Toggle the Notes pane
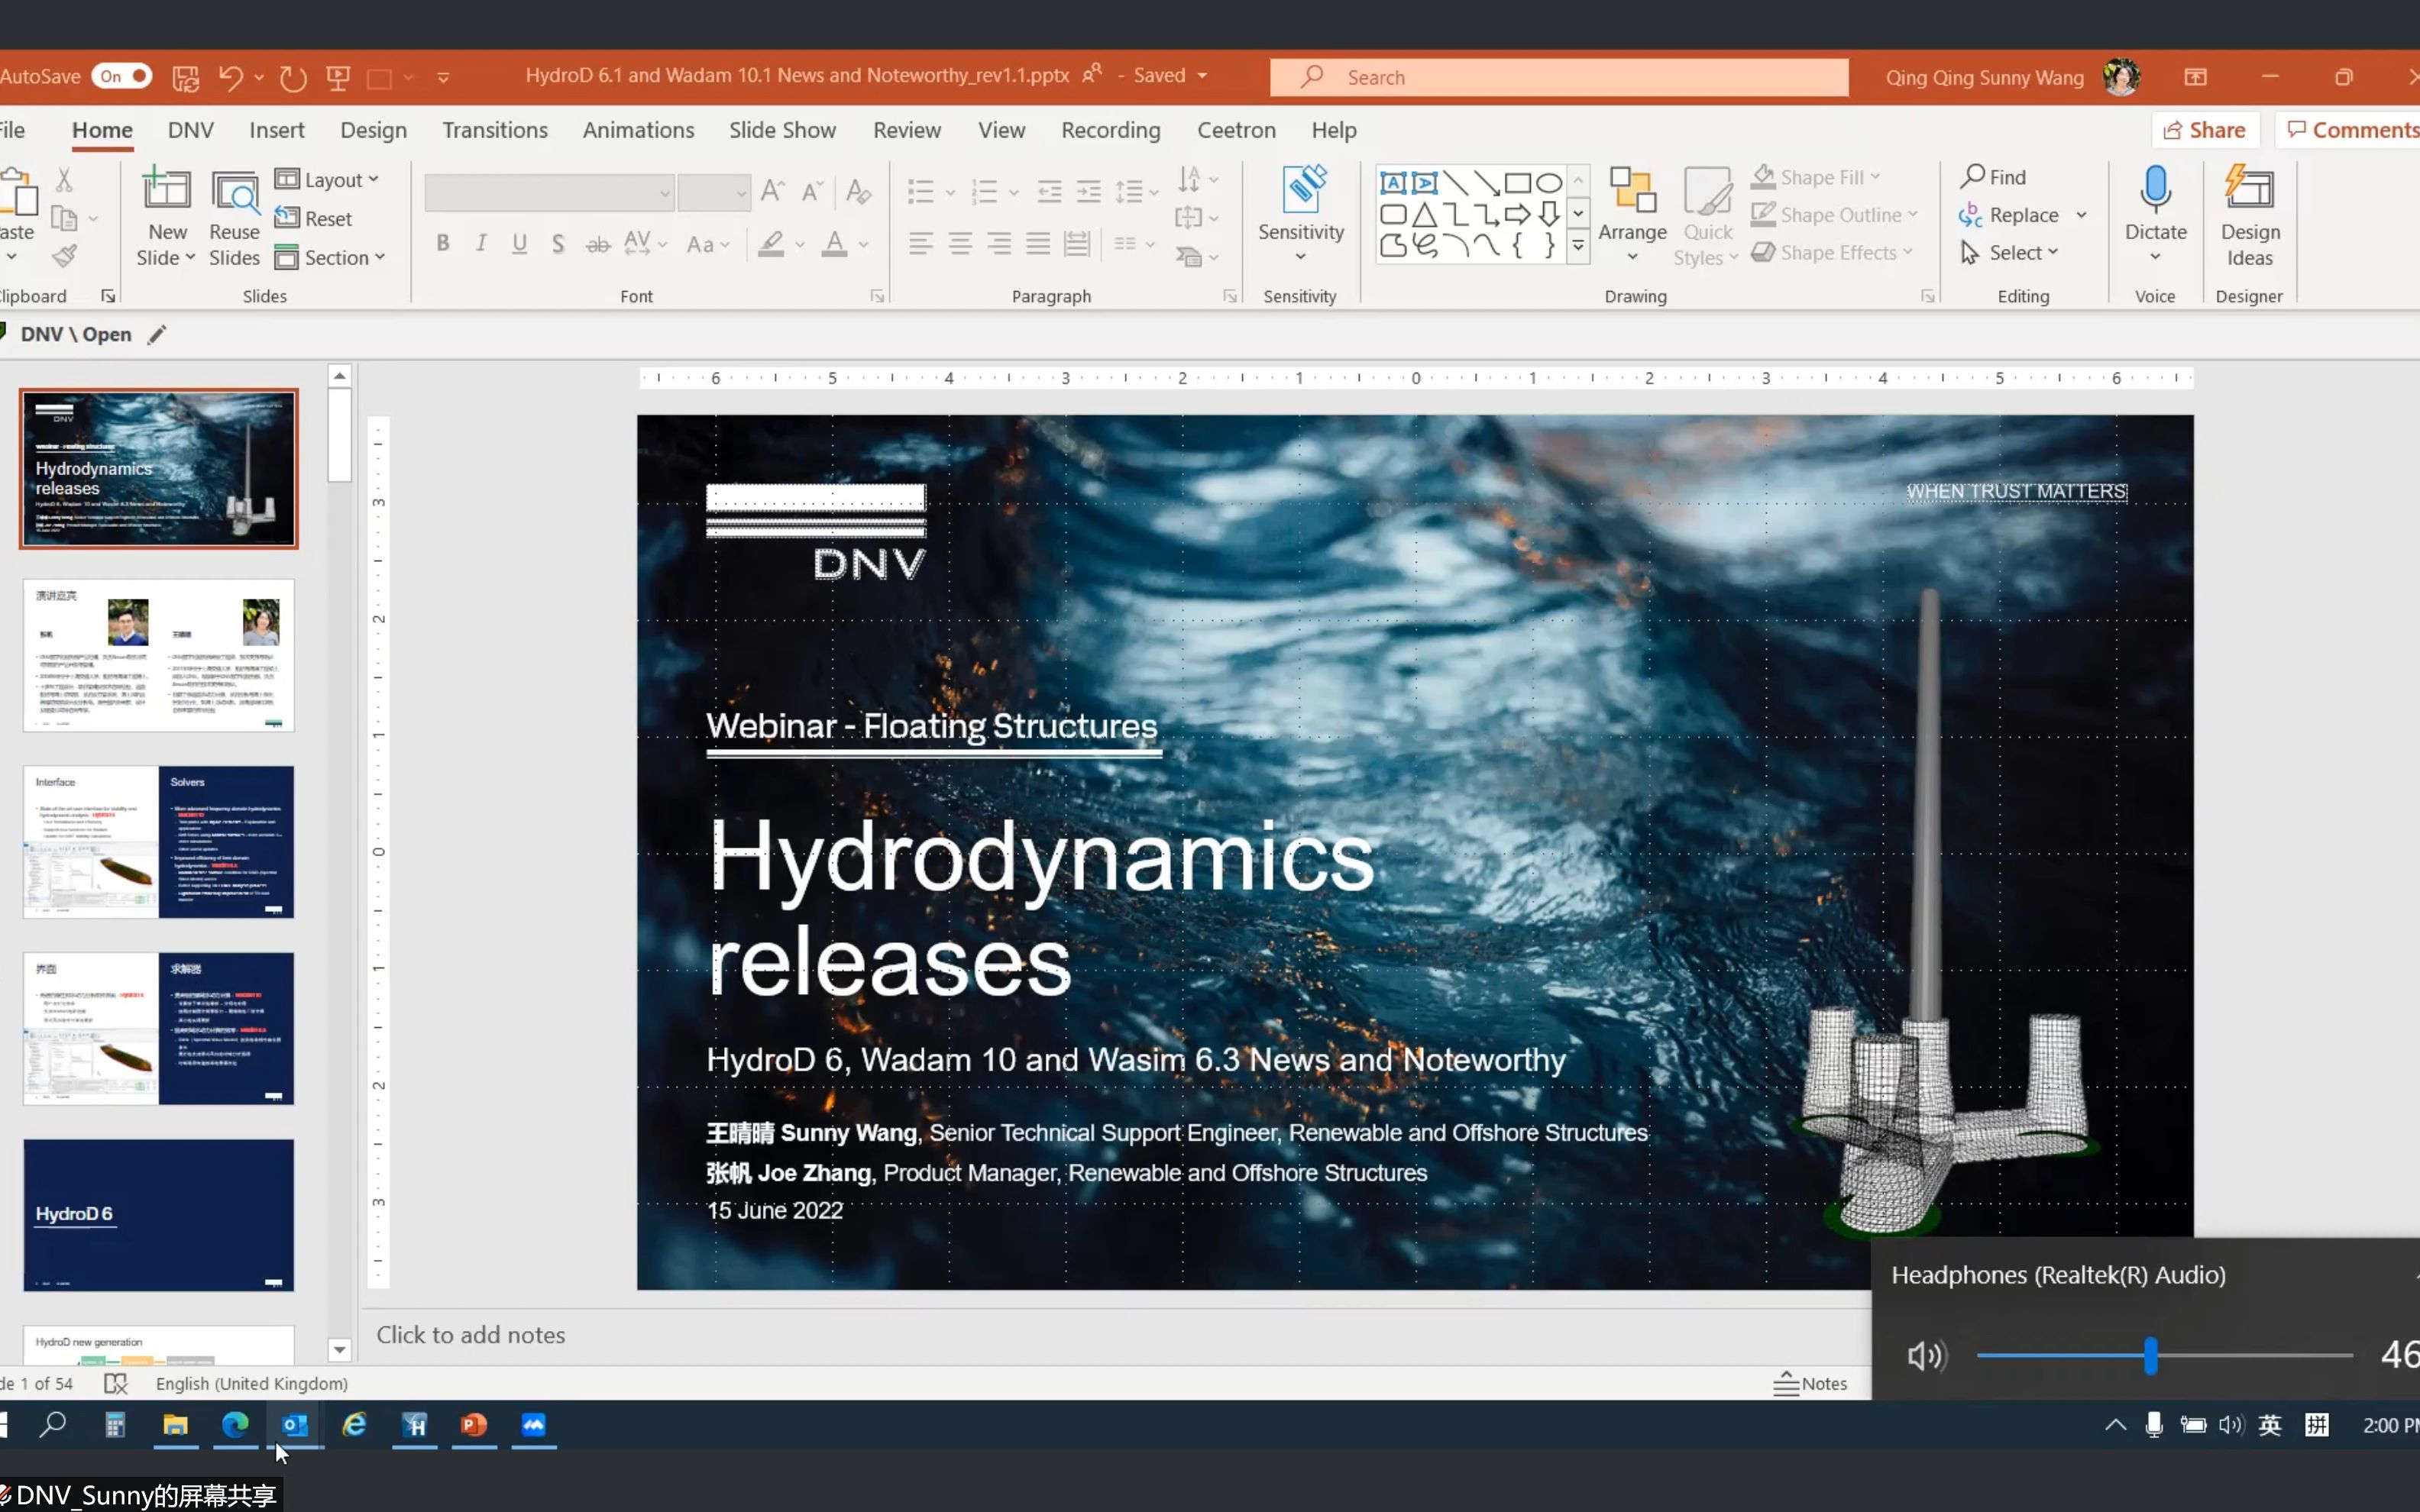 1811,1383
